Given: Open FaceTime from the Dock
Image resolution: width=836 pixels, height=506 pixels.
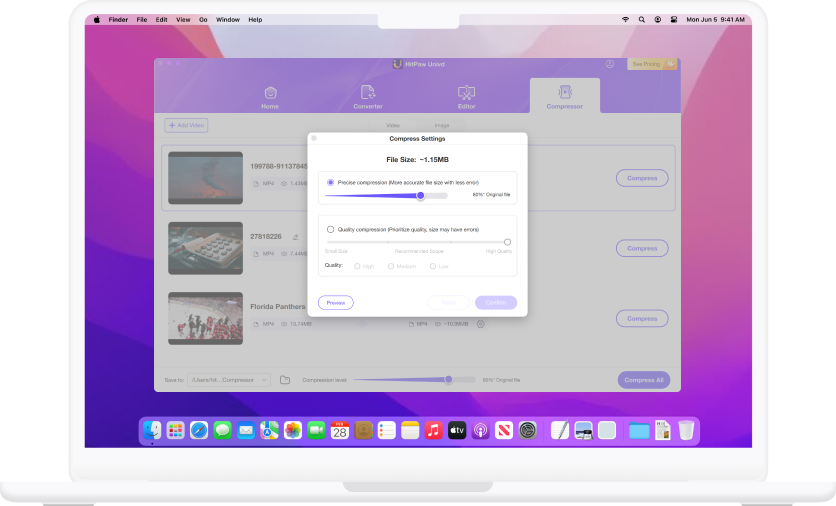Looking at the screenshot, I should click(x=316, y=430).
